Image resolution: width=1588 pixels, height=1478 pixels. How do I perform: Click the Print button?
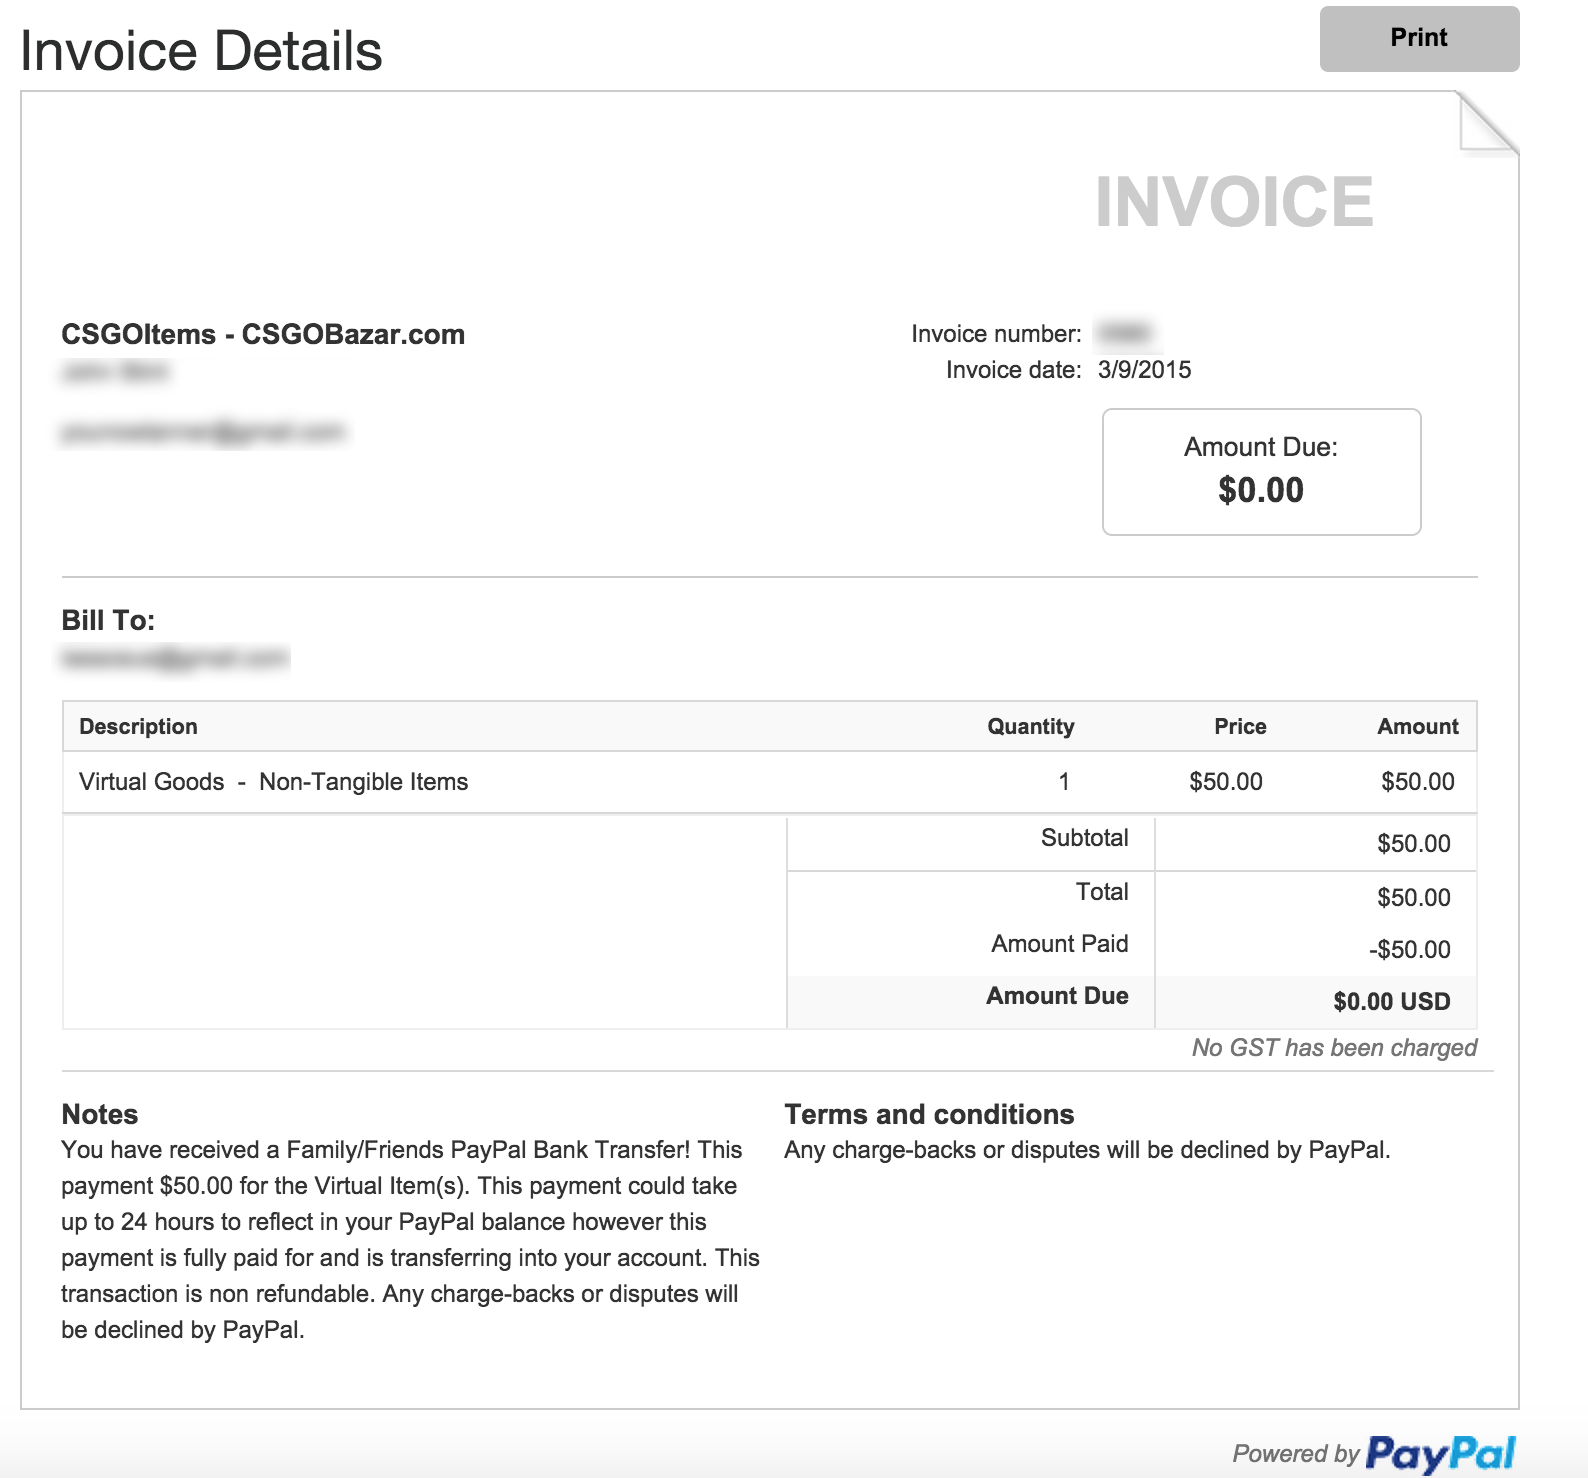click(x=1419, y=39)
